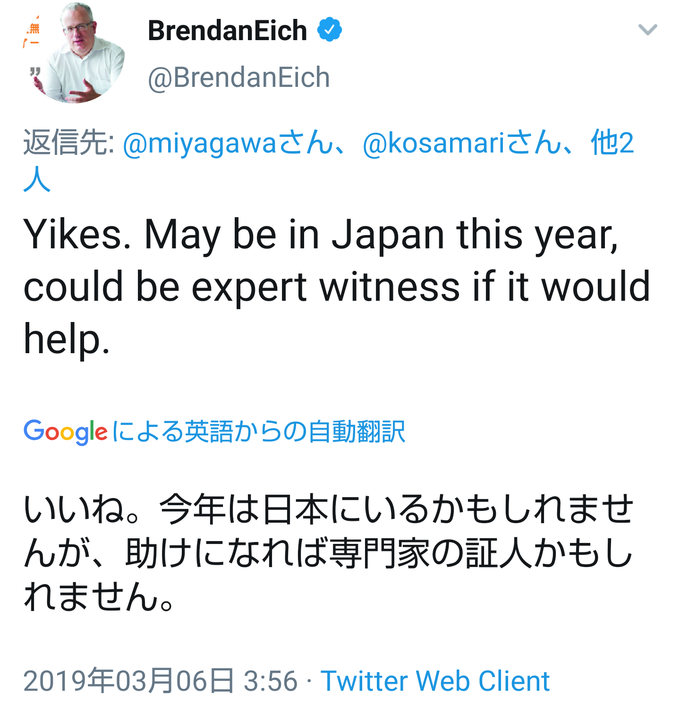Click the Japanese line starting いいね。今年は
Image resolution: width=680 pixels, height=712 pixels.
[x=328, y=509]
